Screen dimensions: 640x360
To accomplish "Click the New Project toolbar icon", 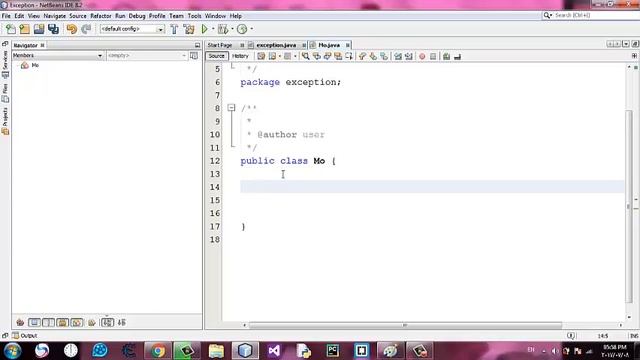I will (x=24, y=29).
